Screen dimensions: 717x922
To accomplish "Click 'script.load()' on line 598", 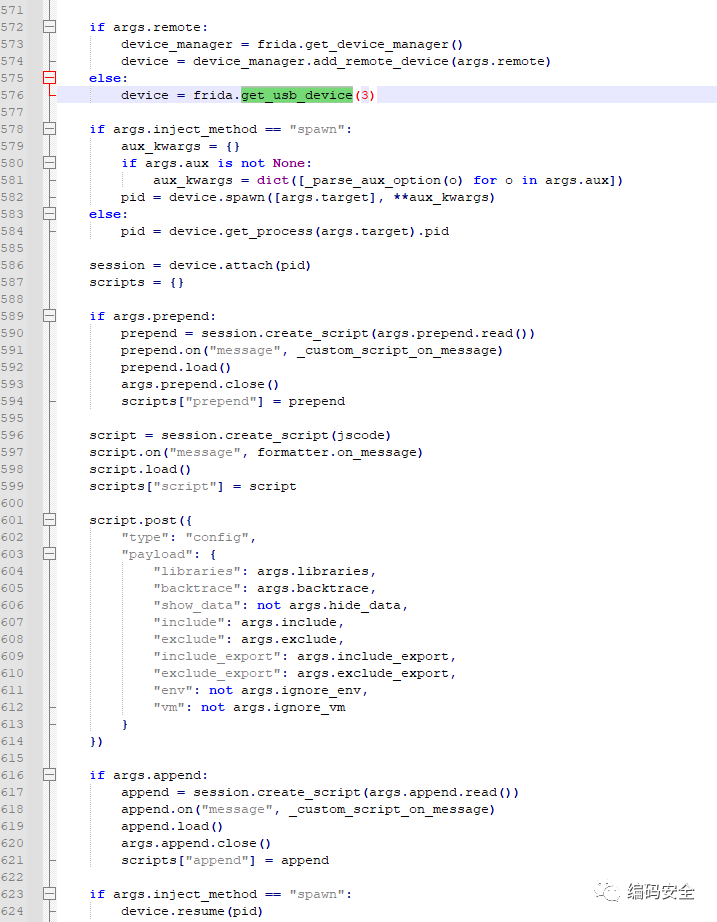I will (x=140, y=470).
